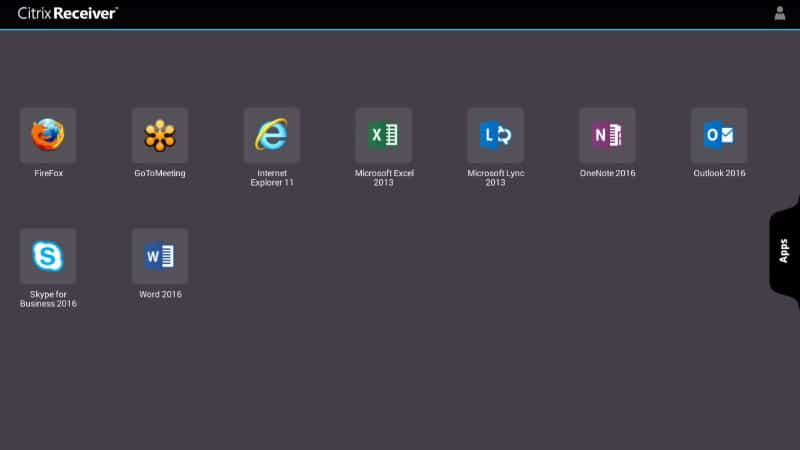Image resolution: width=800 pixels, height=450 pixels.
Task: Select the "GoToMeeting" text label
Action: [160, 173]
